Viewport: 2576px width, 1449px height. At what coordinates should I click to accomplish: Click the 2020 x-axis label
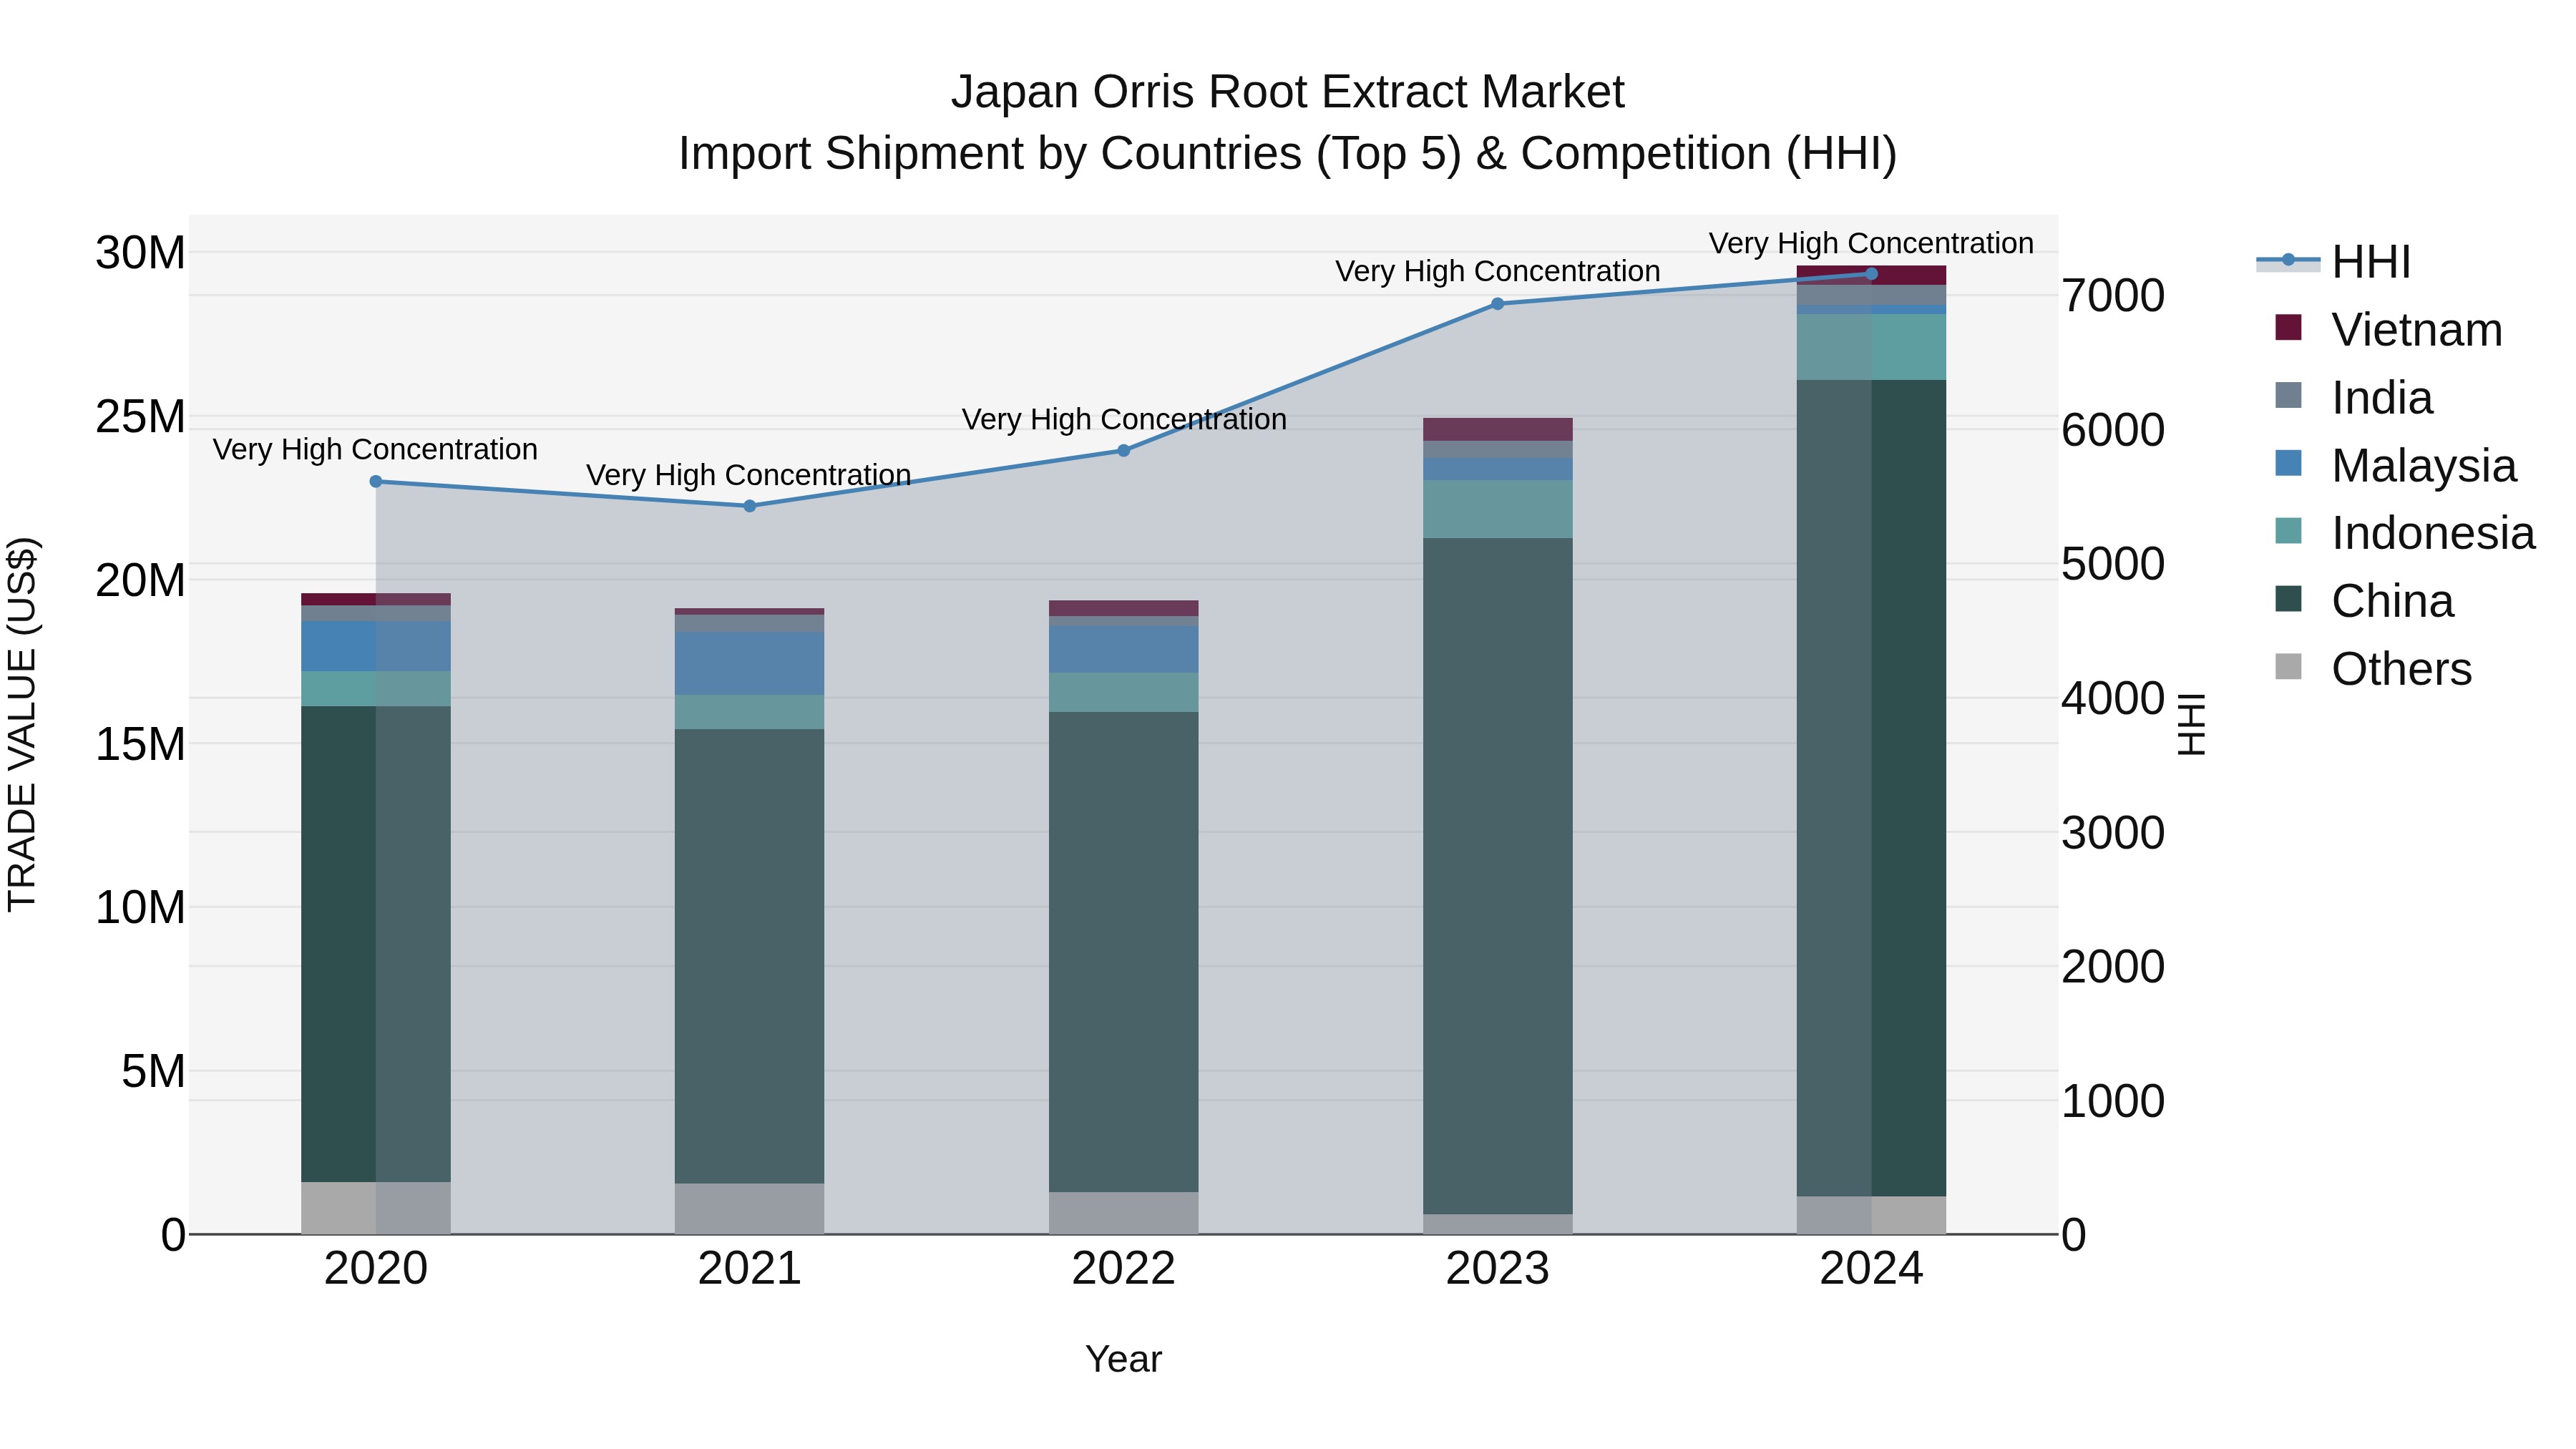(376, 1269)
